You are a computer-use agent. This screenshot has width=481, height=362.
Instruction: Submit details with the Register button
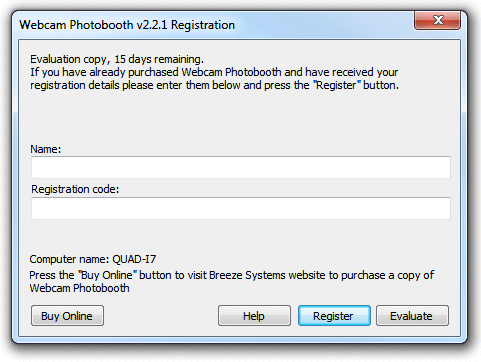(334, 315)
